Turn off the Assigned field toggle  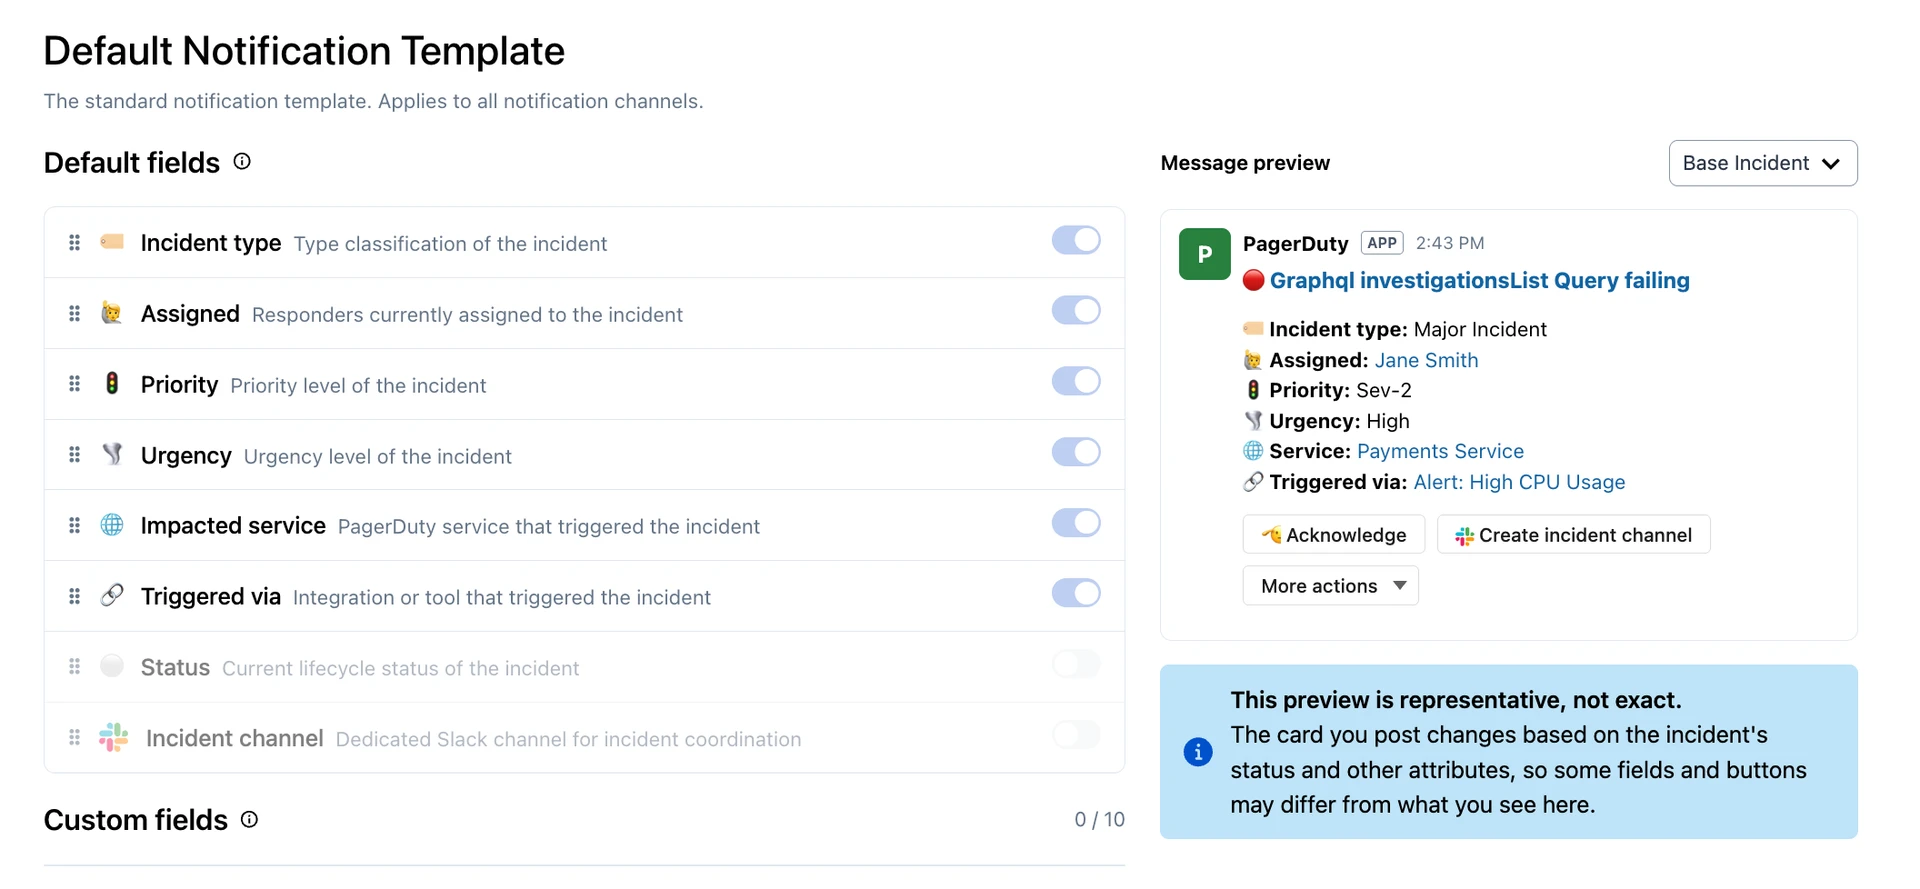(x=1076, y=310)
